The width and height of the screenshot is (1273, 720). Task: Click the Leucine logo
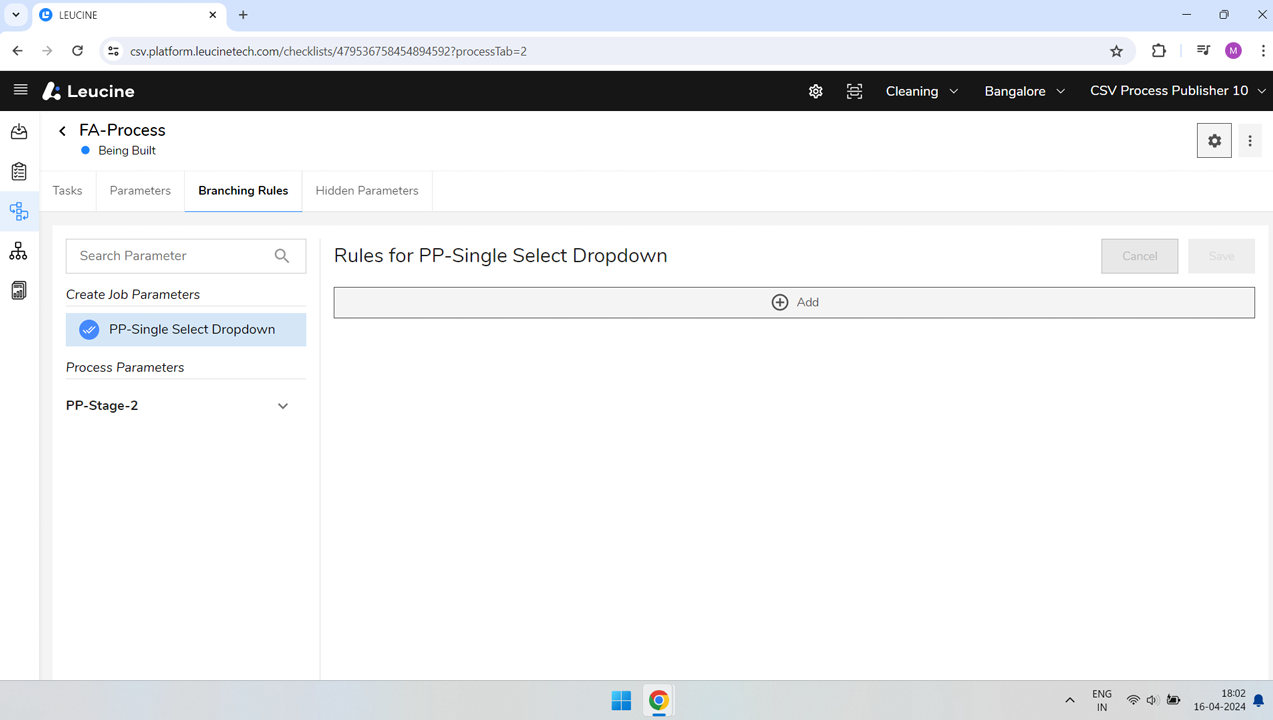point(88,91)
